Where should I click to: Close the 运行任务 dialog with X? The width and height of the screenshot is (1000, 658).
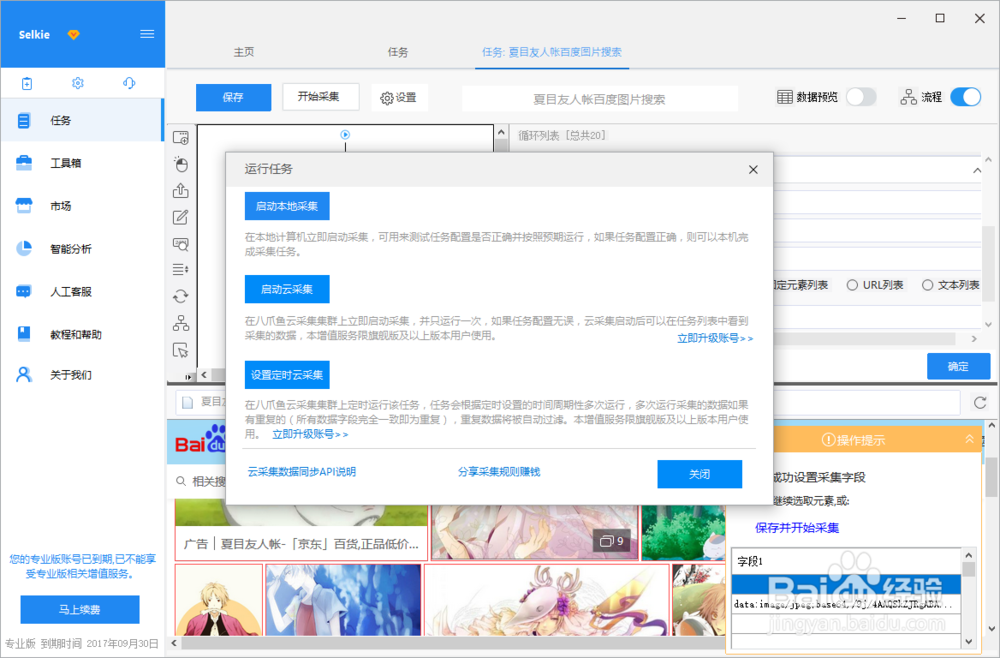pyautogui.click(x=753, y=170)
